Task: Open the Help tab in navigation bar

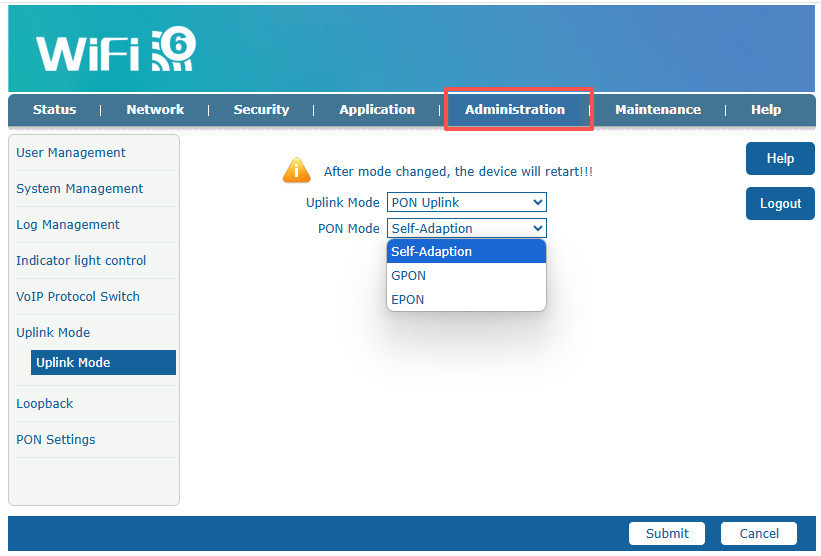Action: (766, 109)
